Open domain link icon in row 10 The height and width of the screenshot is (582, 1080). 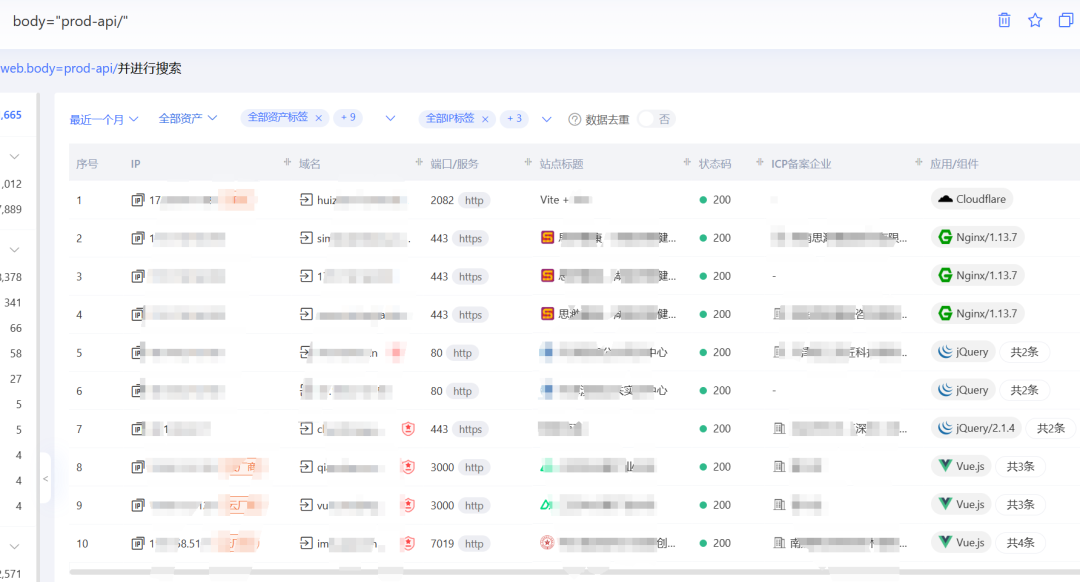[x=306, y=543]
